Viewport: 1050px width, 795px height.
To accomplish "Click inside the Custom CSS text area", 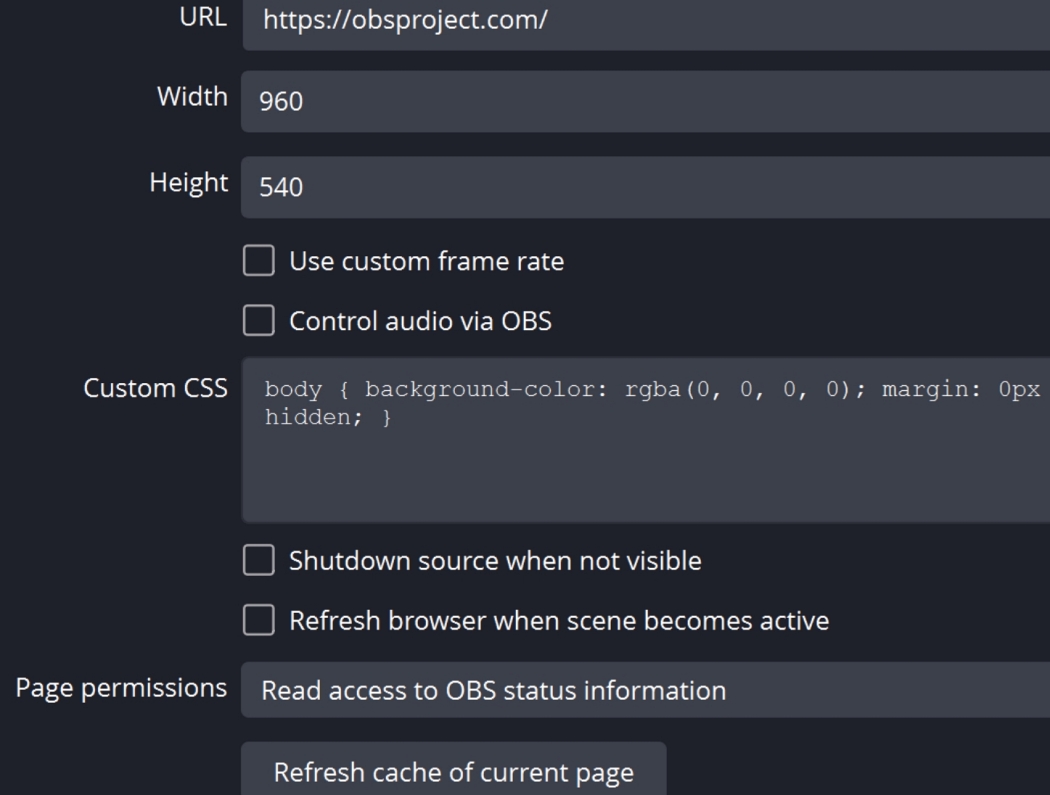I will 646,439.
